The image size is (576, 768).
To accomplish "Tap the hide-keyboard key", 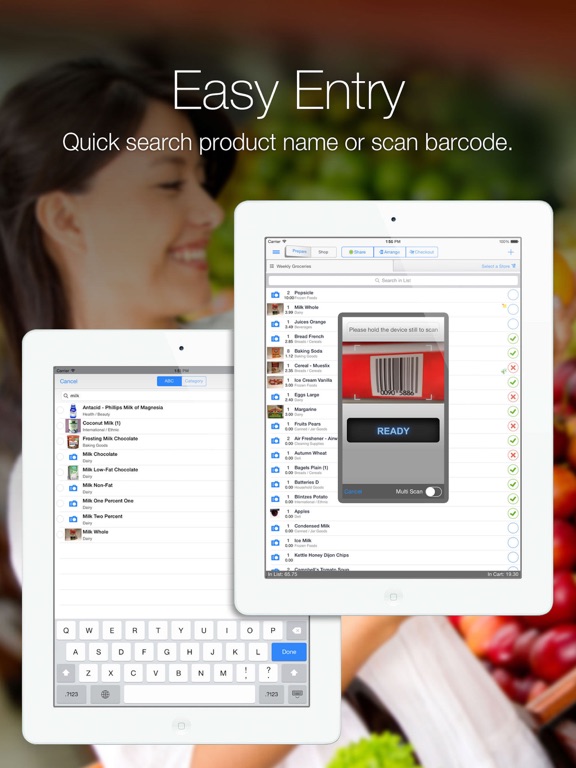I will click(297, 694).
